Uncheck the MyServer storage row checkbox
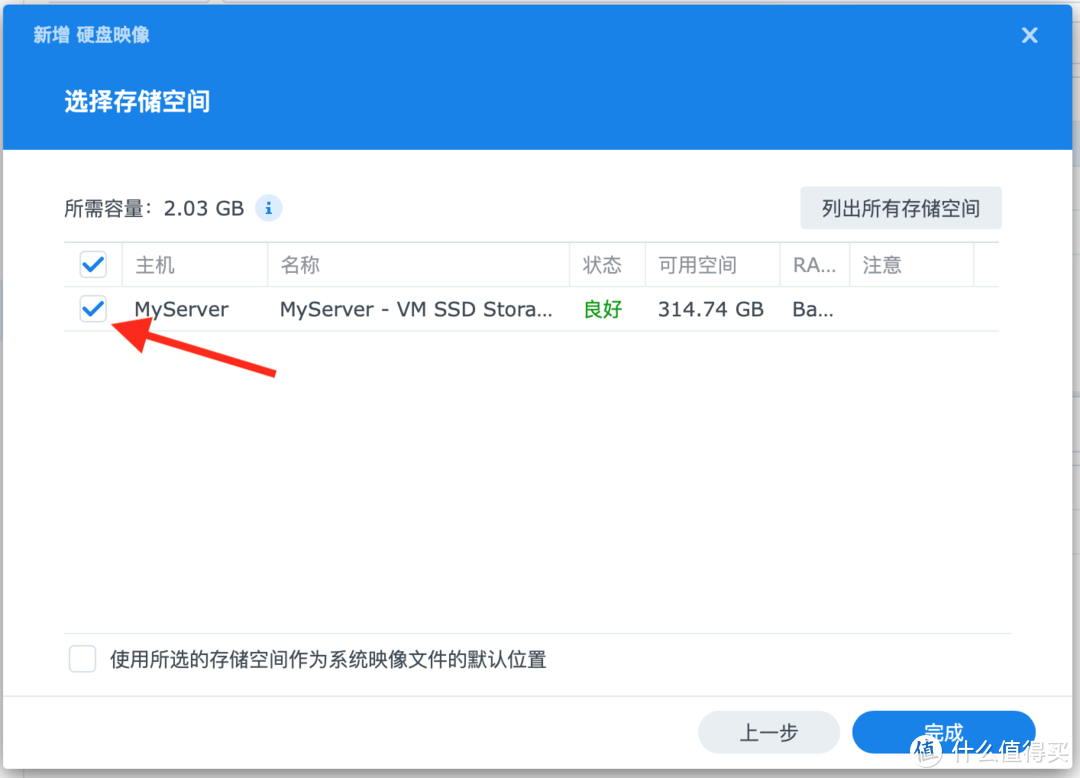The width and height of the screenshot is (1080, 778). point(93,309)
